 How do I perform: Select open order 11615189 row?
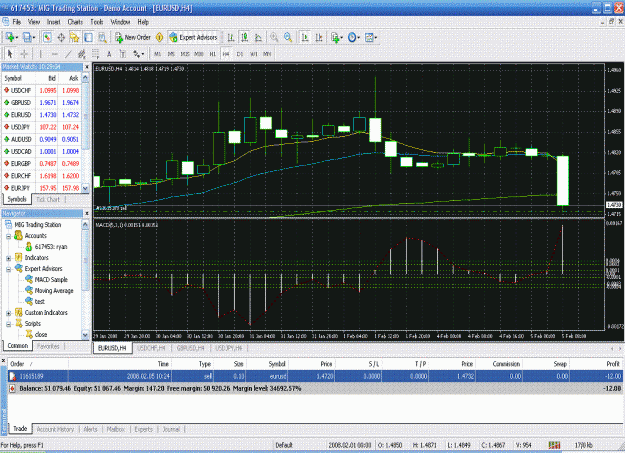tap(315, 376)
